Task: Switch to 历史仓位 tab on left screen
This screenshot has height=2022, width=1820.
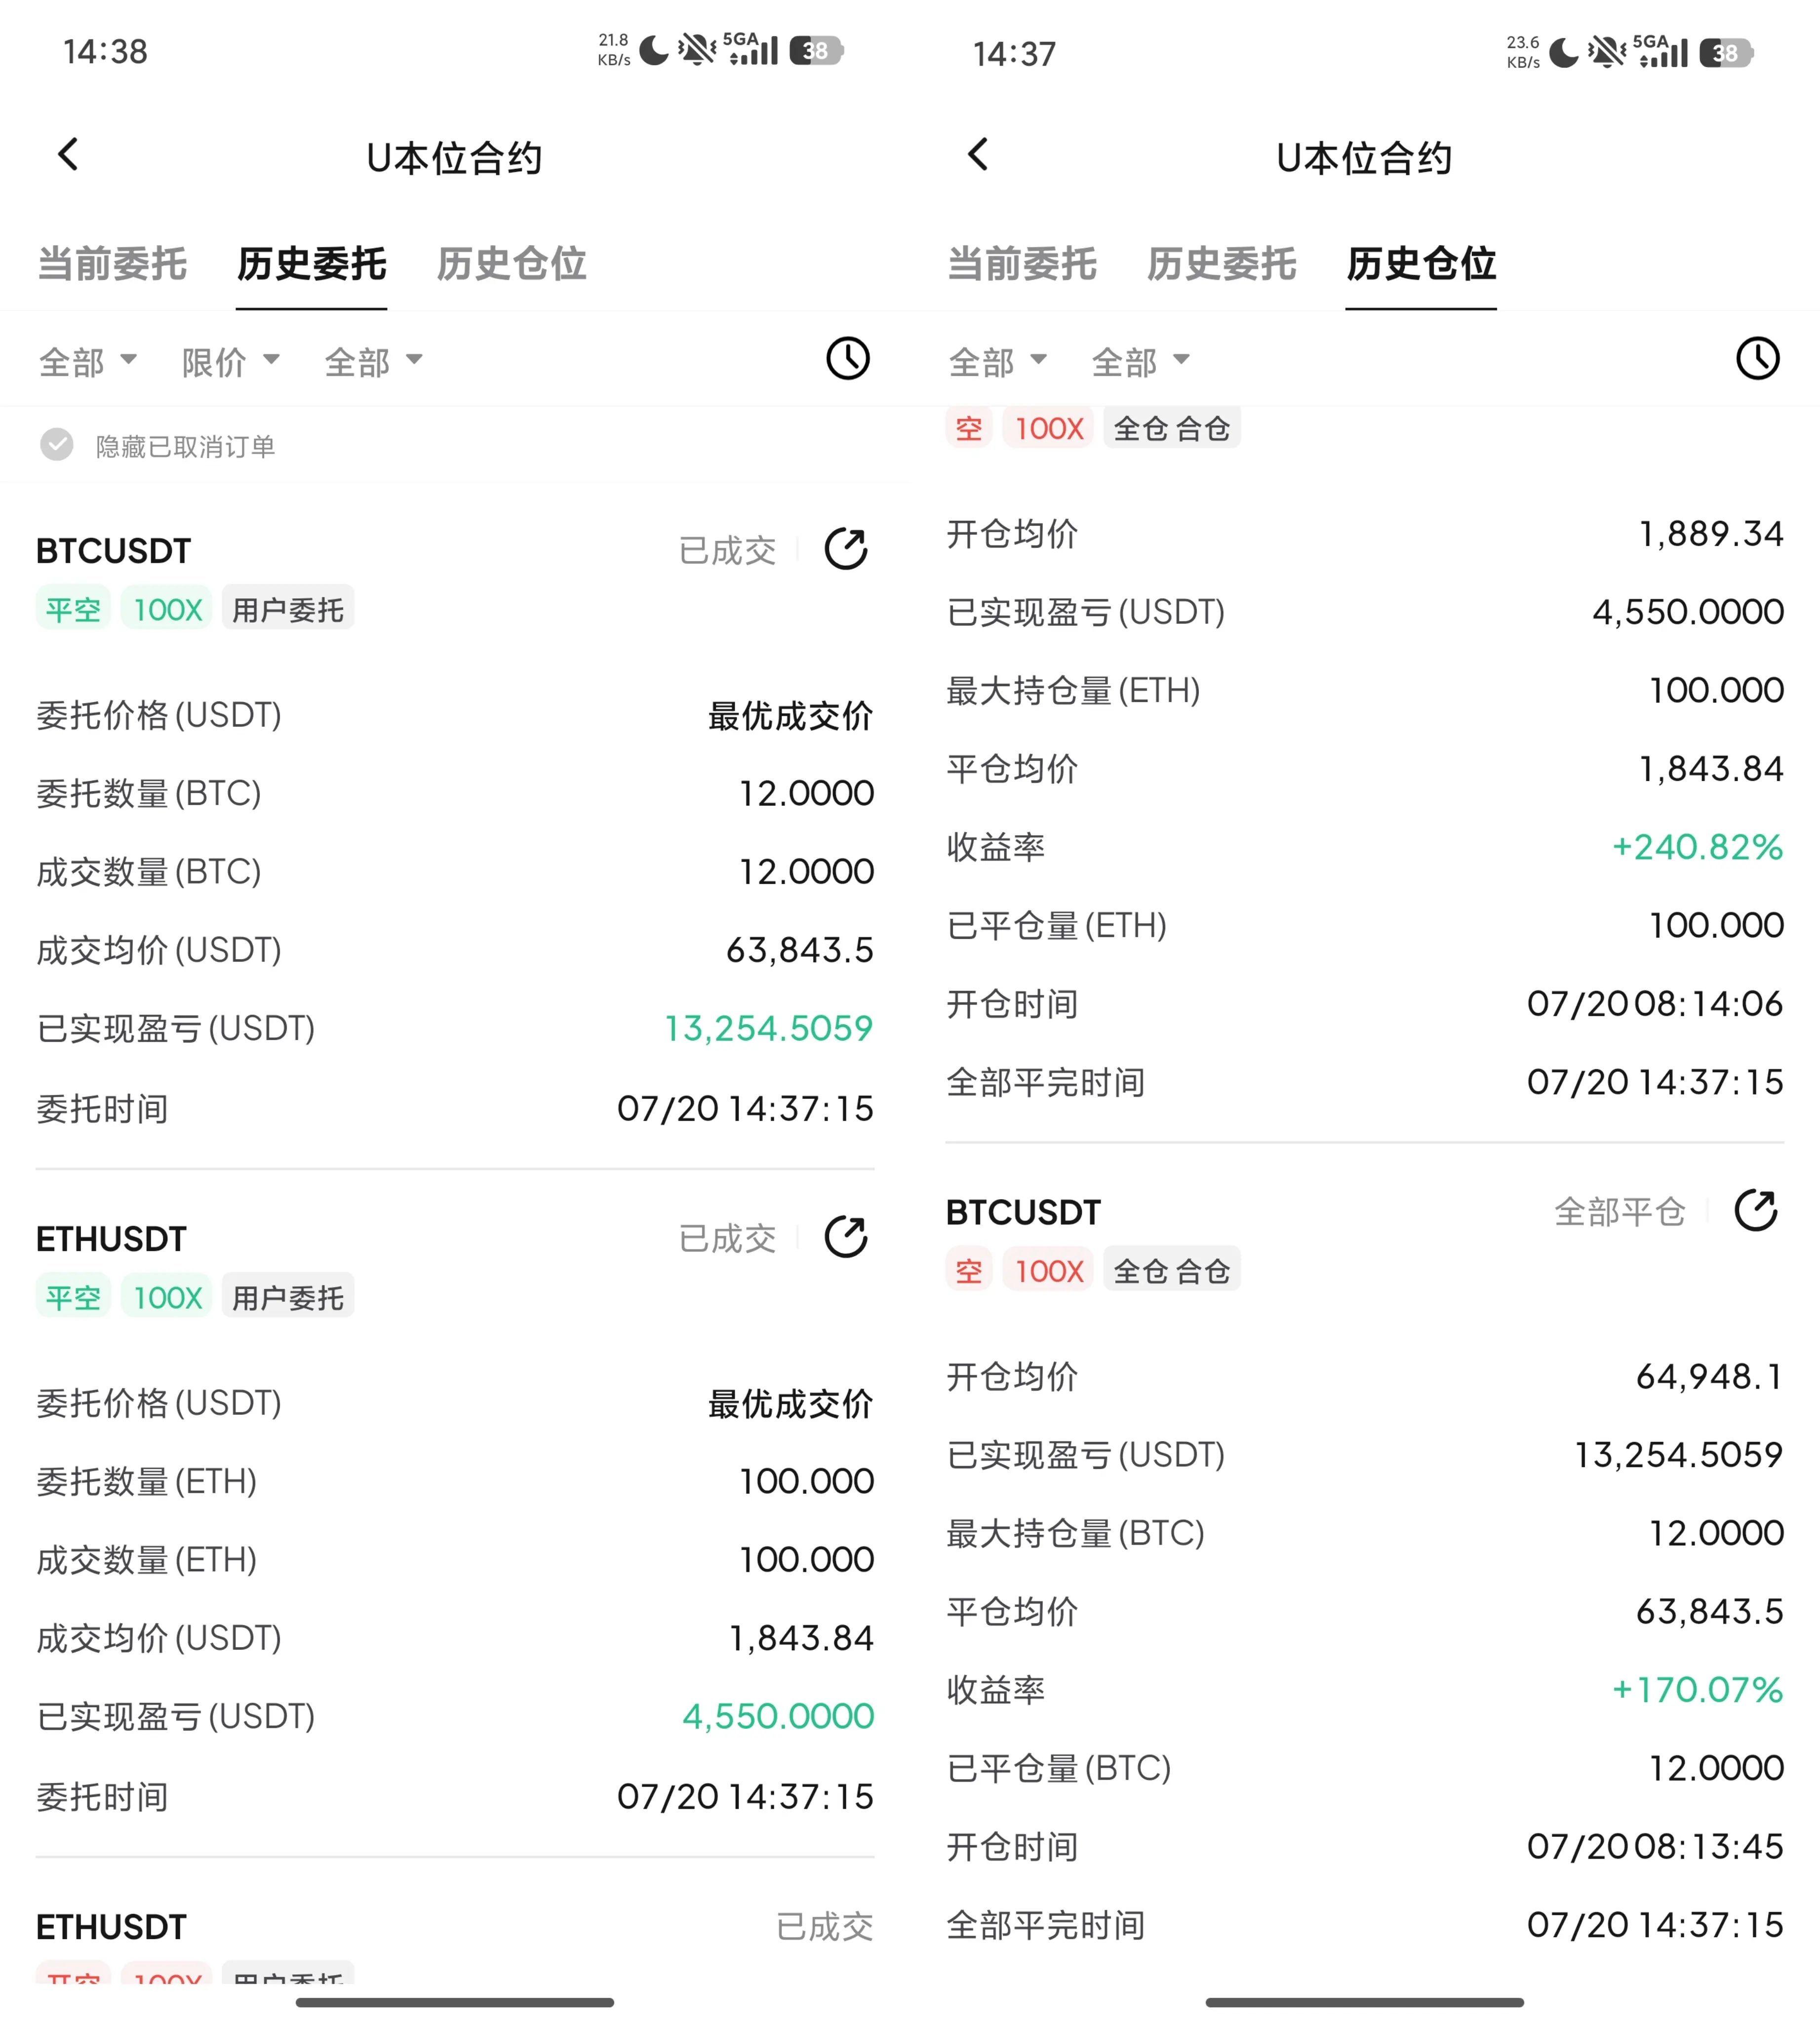Action: click(511, 264)
